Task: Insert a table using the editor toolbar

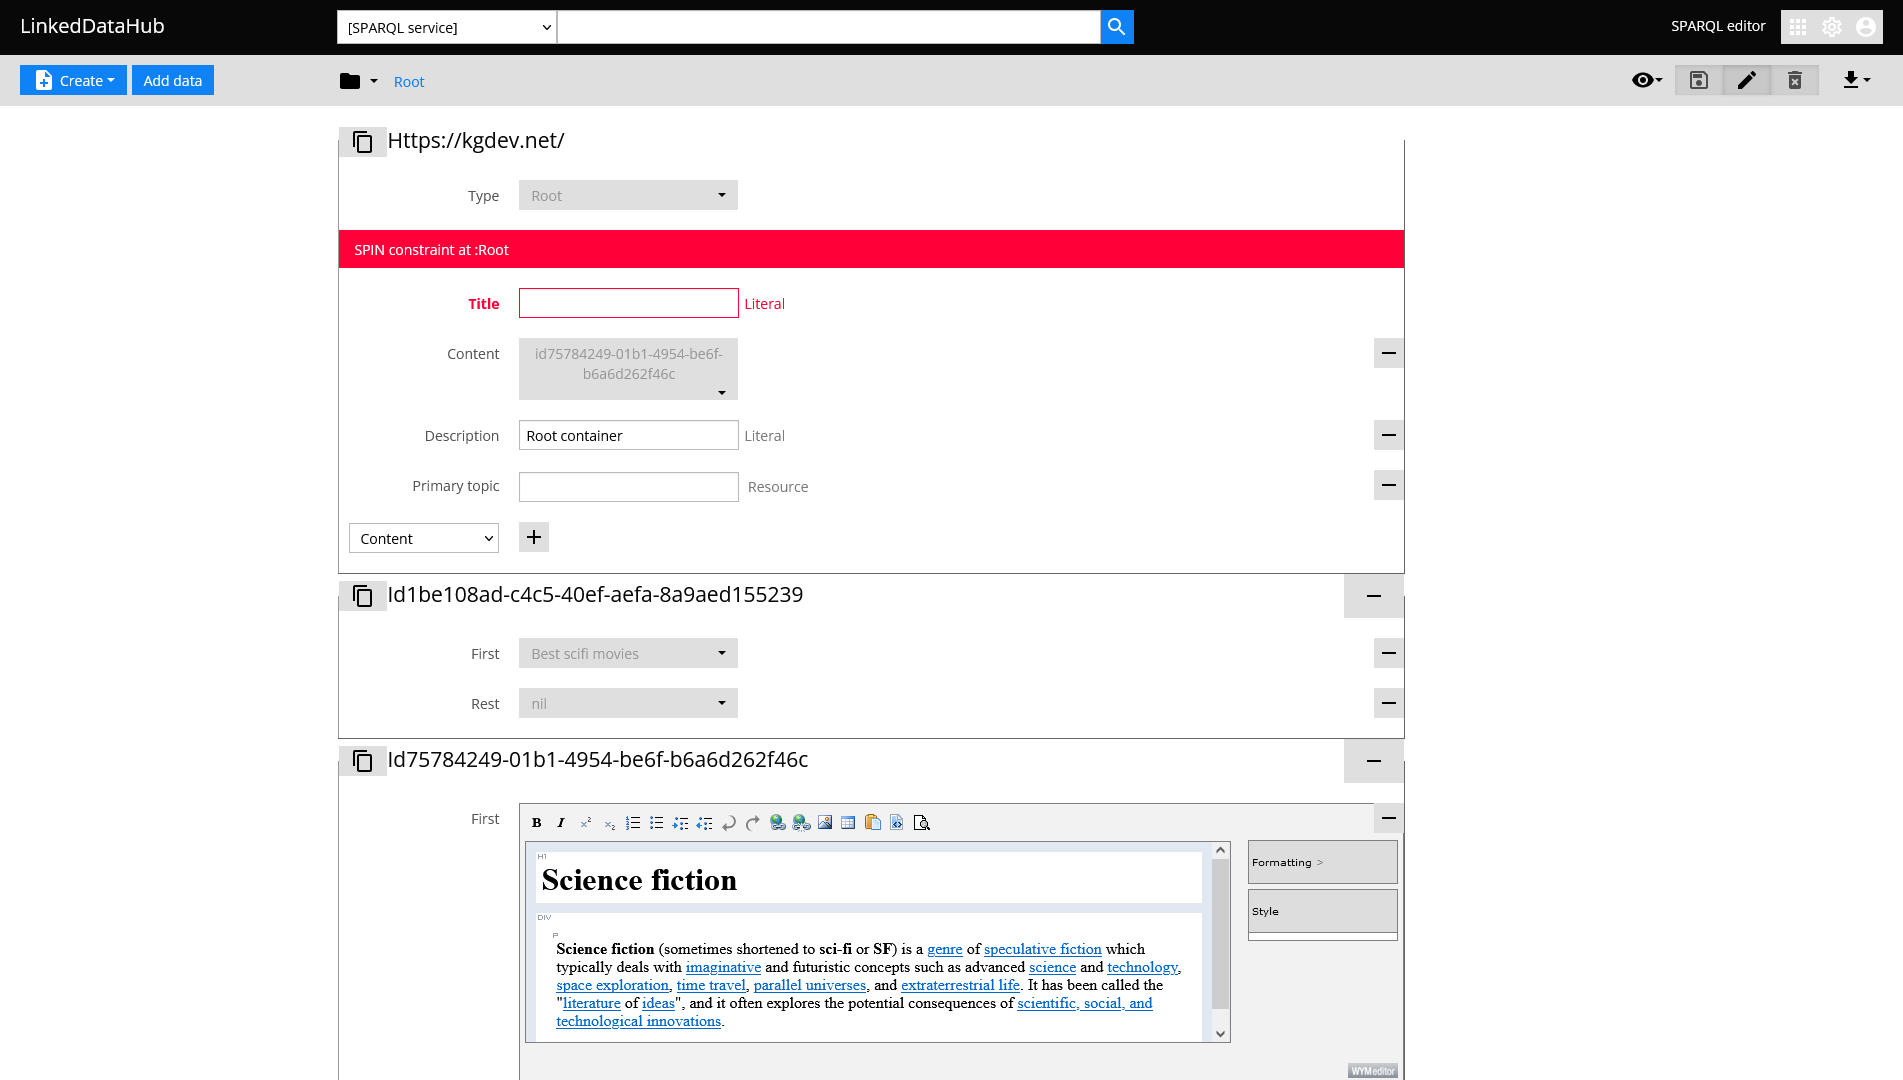Action: tap(848, 822)
